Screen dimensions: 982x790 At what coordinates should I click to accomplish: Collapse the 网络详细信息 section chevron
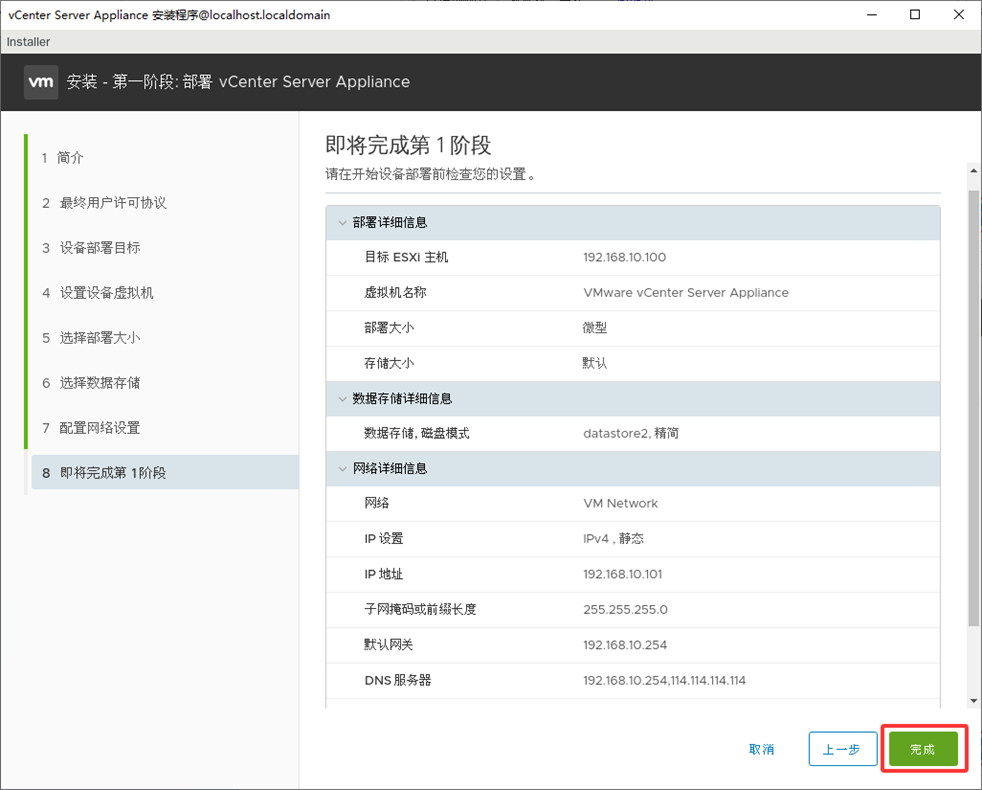[x=341, y=469]
